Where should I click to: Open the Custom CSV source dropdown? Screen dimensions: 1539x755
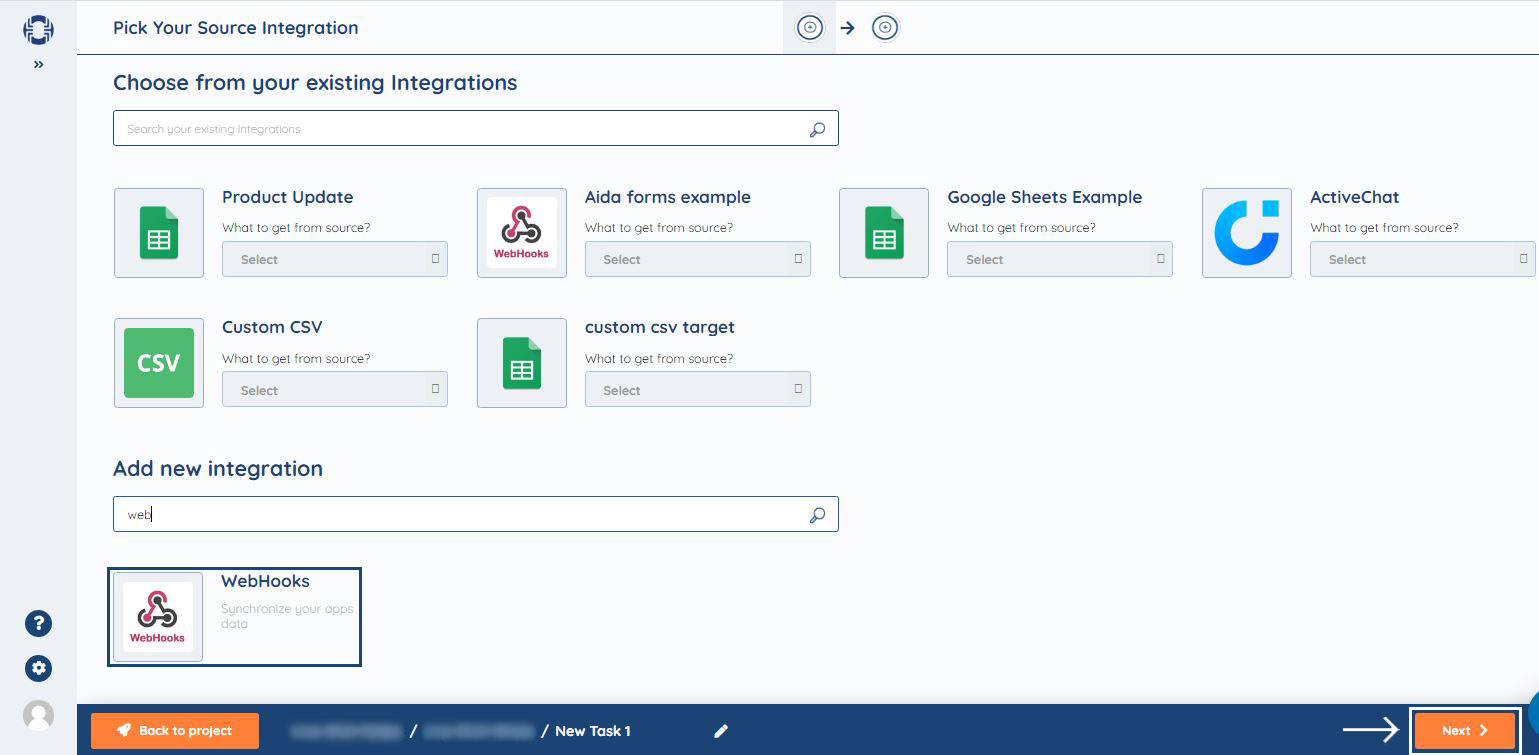[x=335, y=390]
